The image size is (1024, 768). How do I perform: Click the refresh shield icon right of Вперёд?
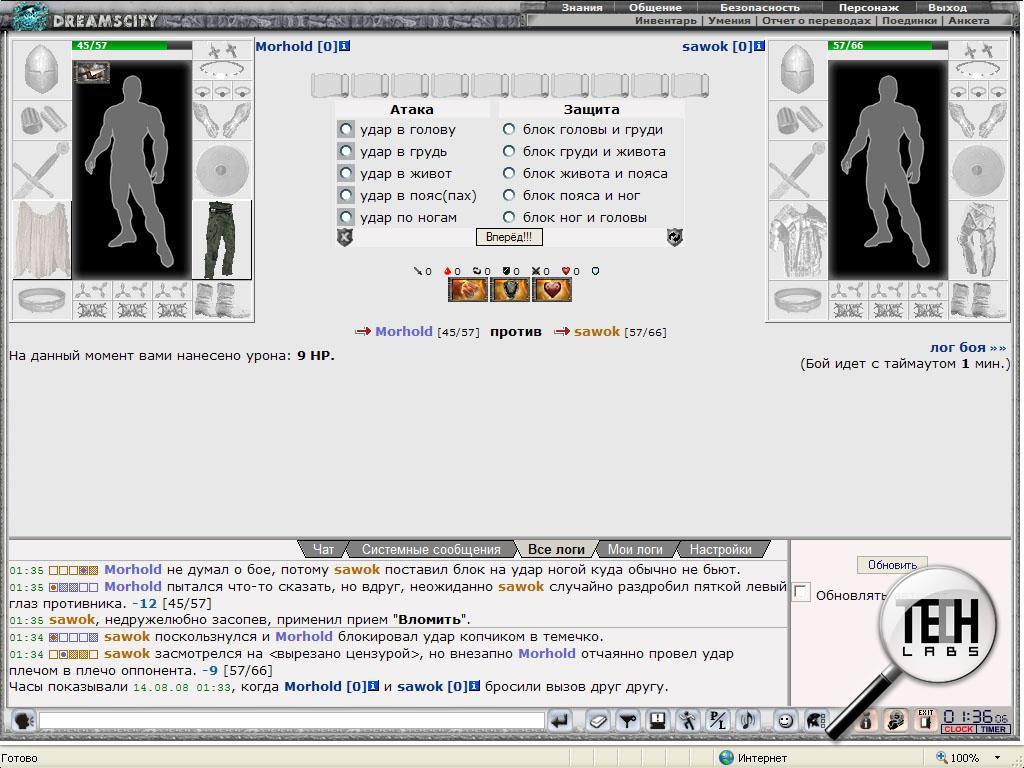pos(674,237)
